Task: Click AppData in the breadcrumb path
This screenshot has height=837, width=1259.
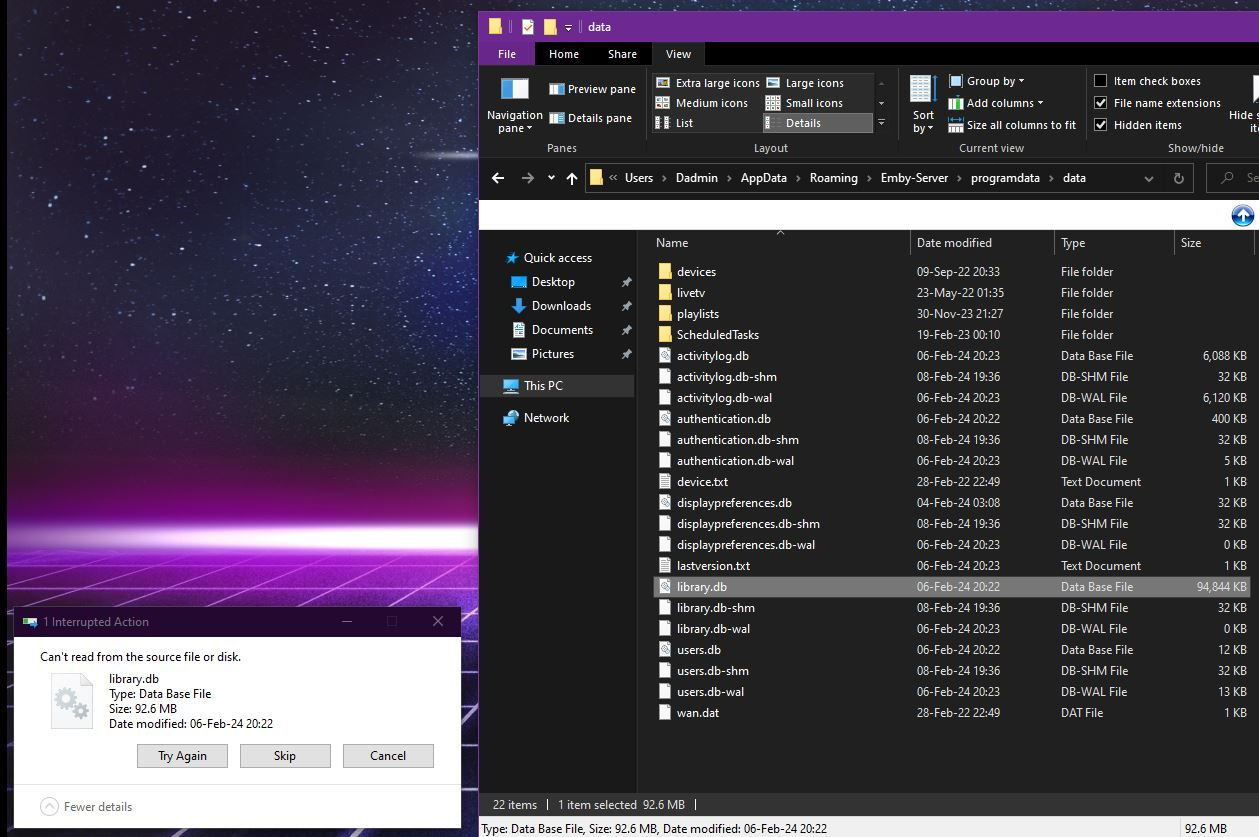Action: click(x=764, y=178)
